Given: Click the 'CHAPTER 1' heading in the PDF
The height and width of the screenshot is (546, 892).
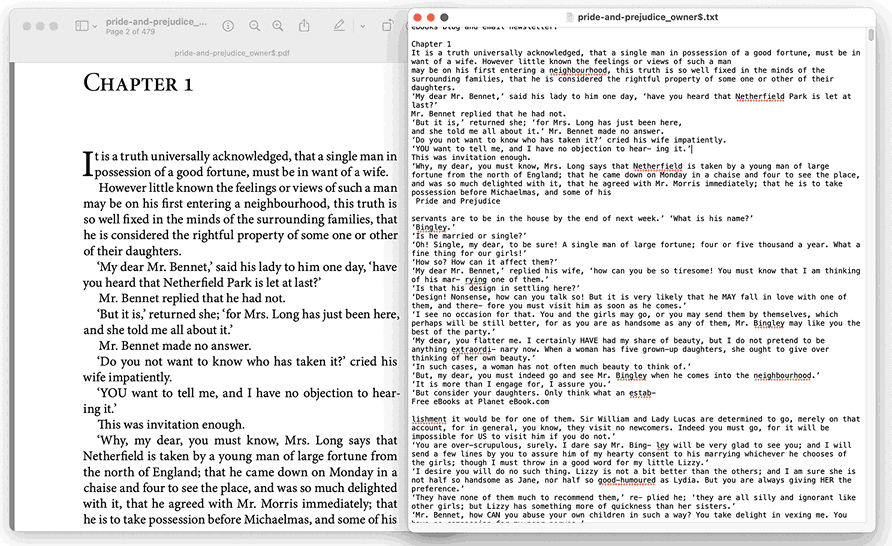Looking at the screenshot, I should point(138,83).
